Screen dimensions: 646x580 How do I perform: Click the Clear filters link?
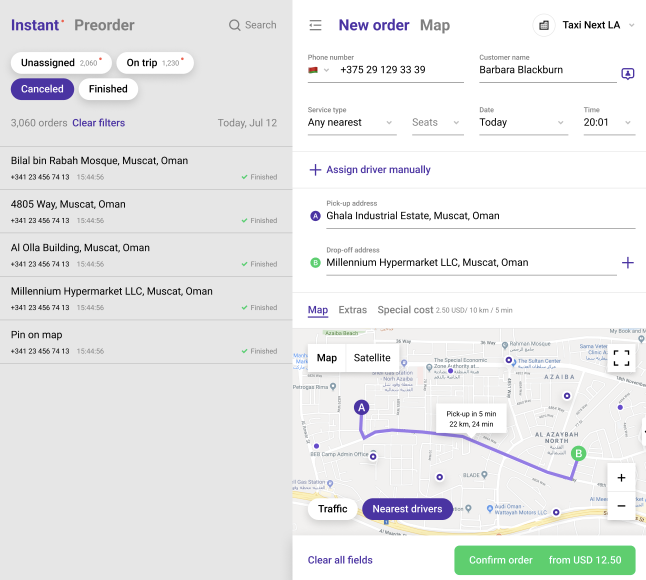click(x=99, y=123)
